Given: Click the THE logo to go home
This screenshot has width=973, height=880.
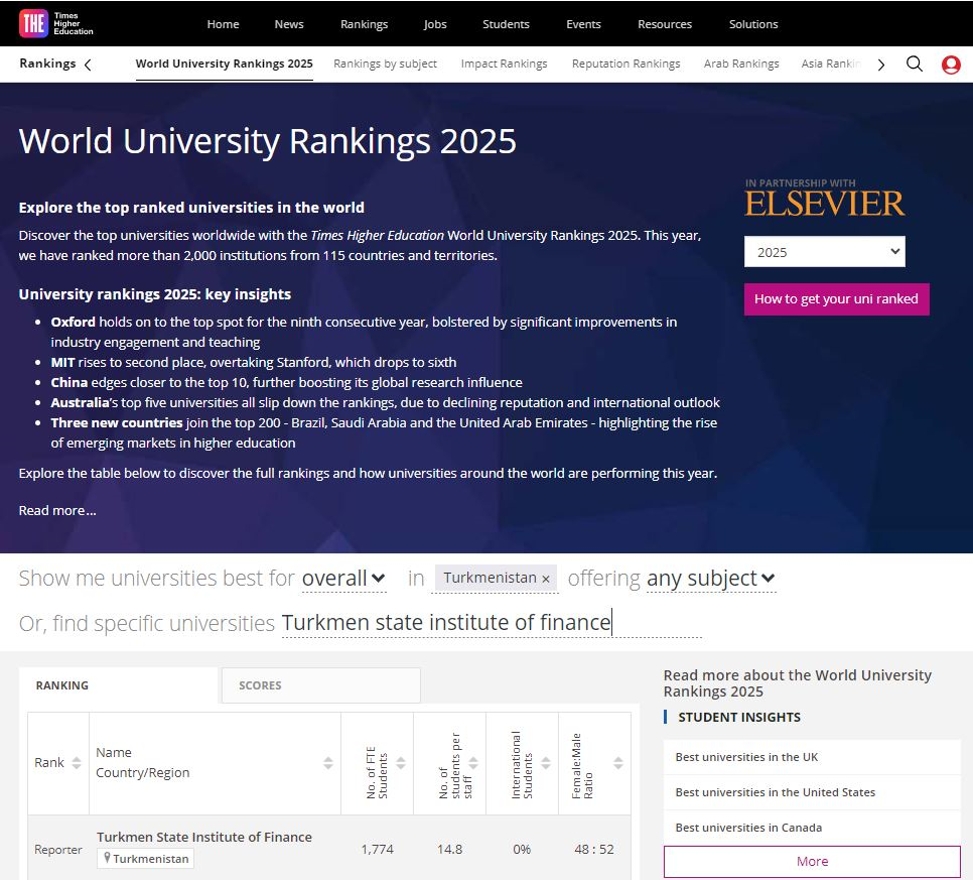Looking at the screenshot, I should (x=32, y=23).
